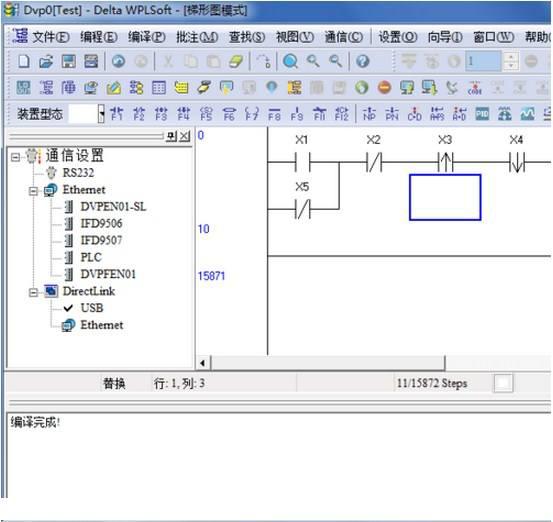Open the 查找(S) menu
This screenshot has height=522, width=553.
point(247,37)
